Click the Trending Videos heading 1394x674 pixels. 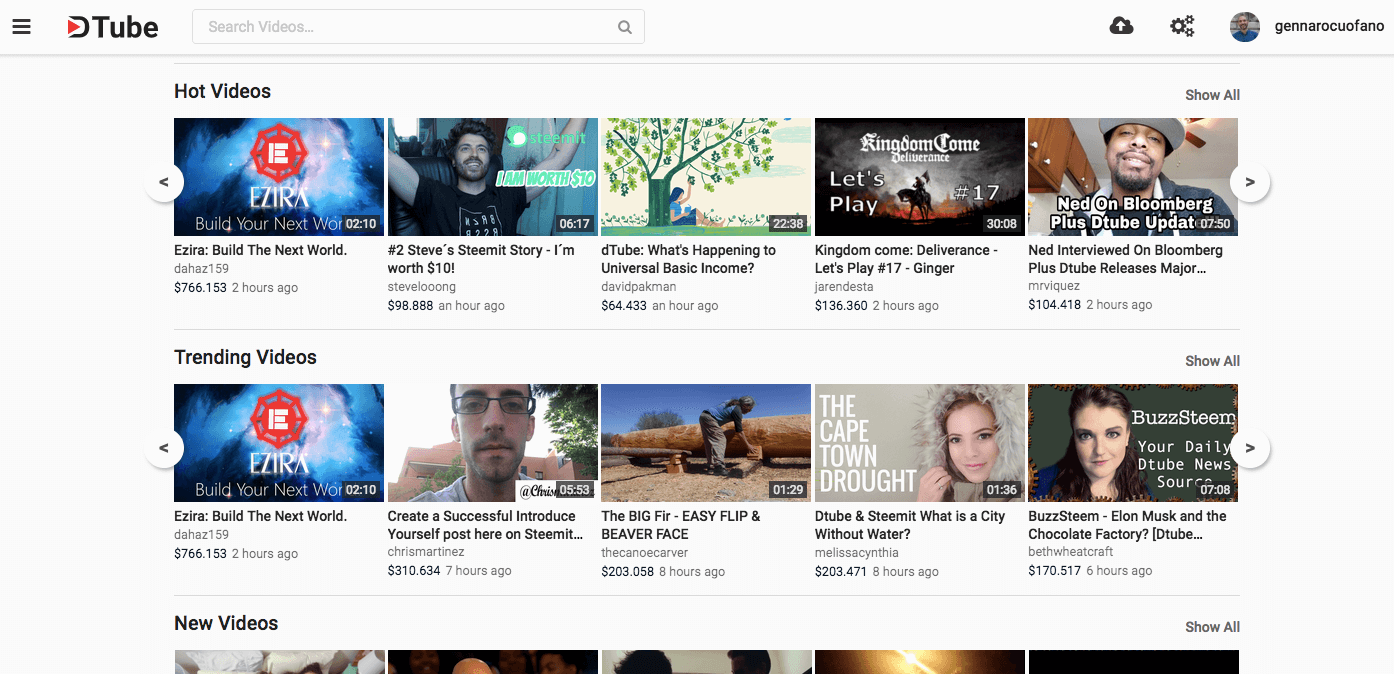click(245, 357)
